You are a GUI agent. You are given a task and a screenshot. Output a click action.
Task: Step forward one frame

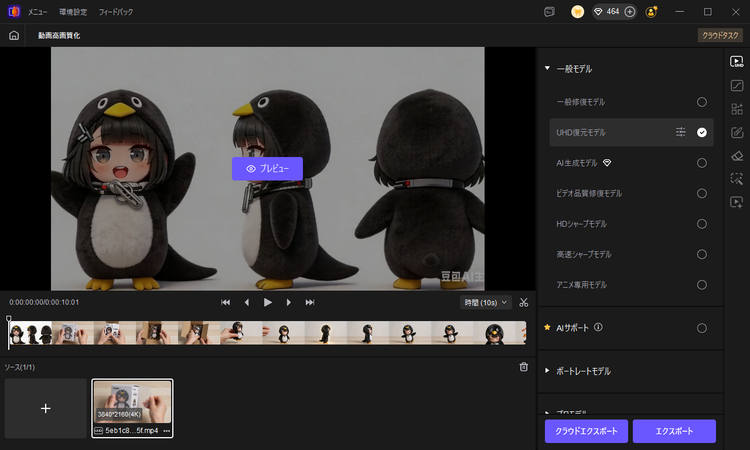point(288,302)
